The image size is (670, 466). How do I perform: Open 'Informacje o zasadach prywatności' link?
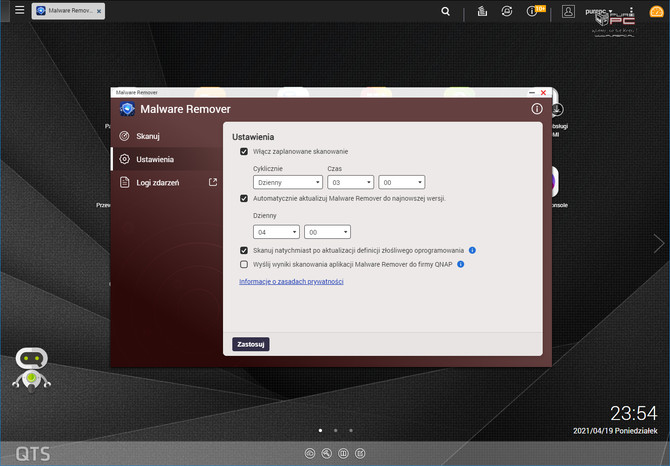point(291,281)
